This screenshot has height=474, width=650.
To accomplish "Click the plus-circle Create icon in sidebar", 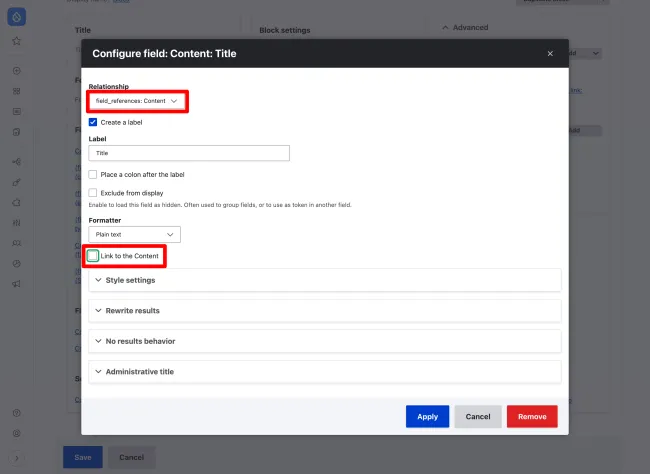I will pyautogui.click(x=16, y=71).
